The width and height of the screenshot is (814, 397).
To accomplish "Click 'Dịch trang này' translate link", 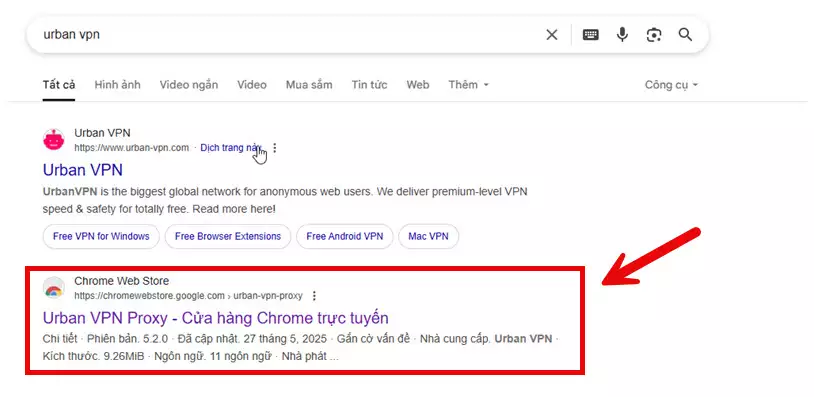I will coord(230,148).
